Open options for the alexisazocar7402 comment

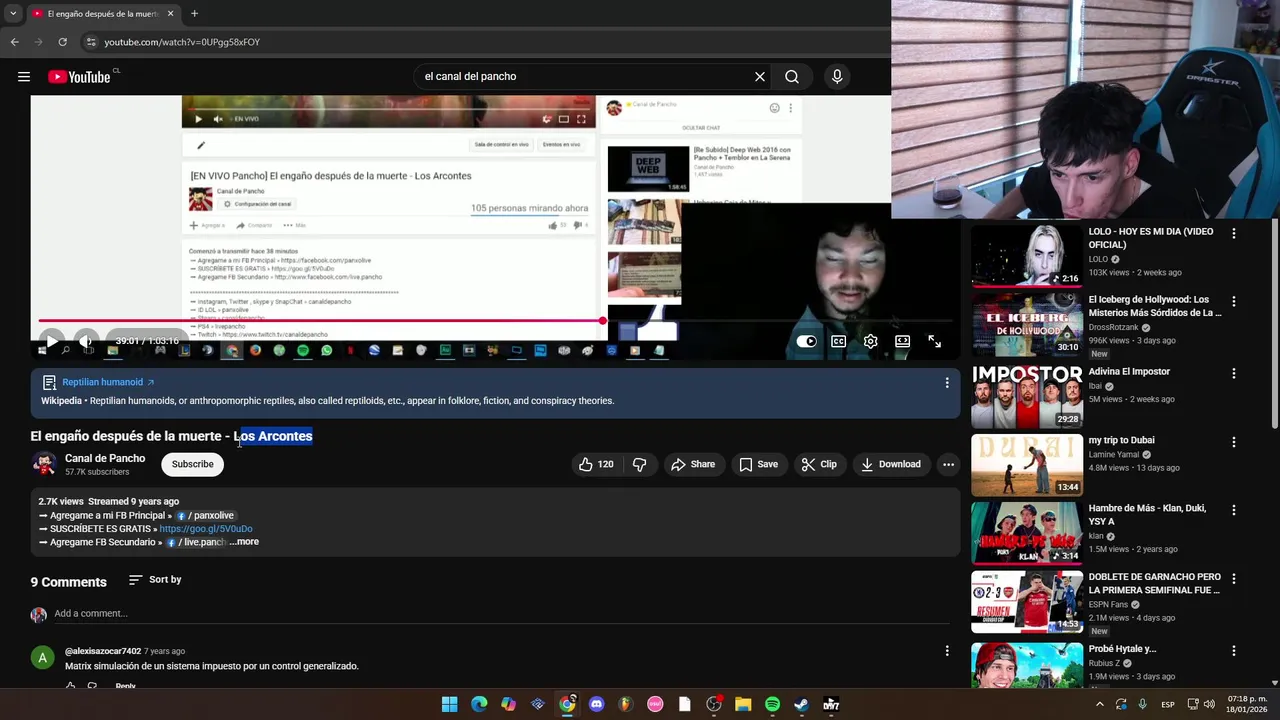pyautogui.click(x=947, y=651)
